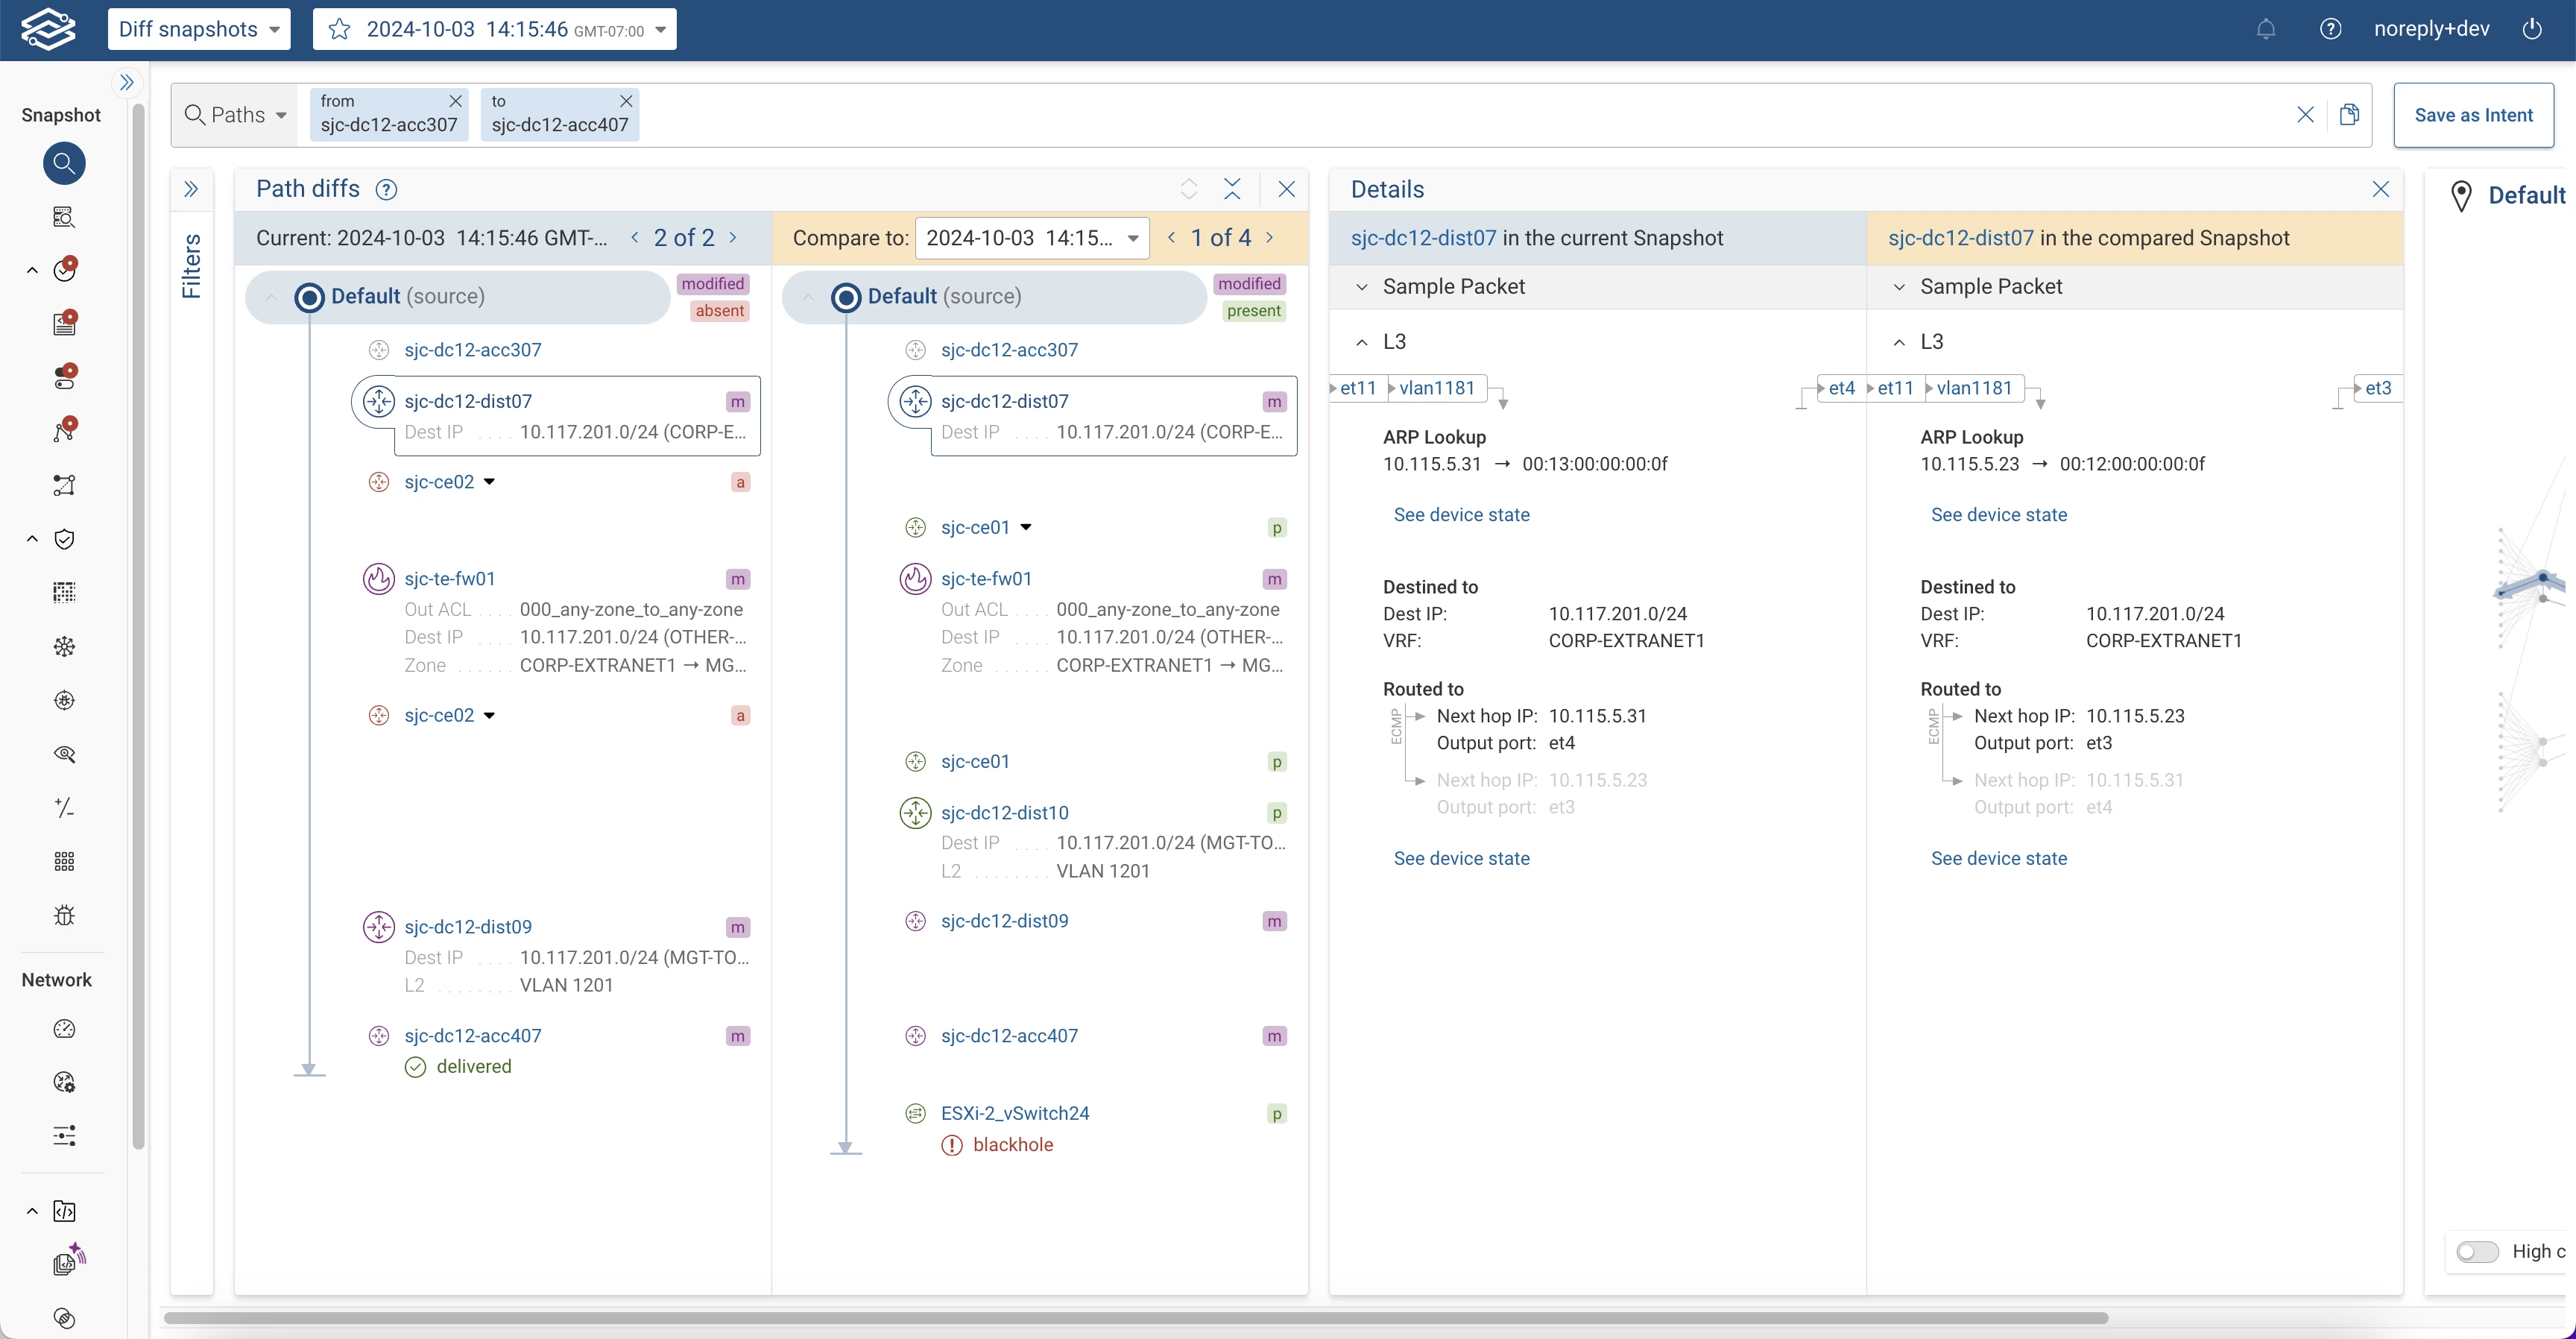The image size is (2576, 1339).
Task: Expand the sjc-ce02 dropdown arrow
Action: click(489, 482)
